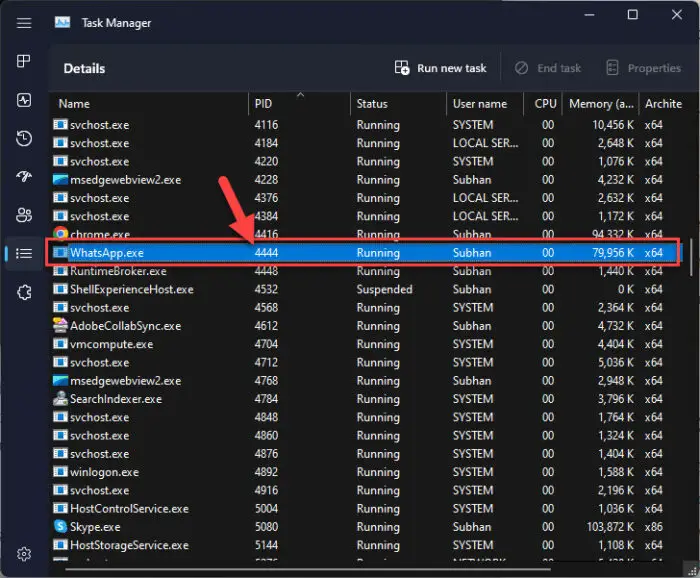
Task: Click the Skype.exe process icon
Action: (60, 526)
